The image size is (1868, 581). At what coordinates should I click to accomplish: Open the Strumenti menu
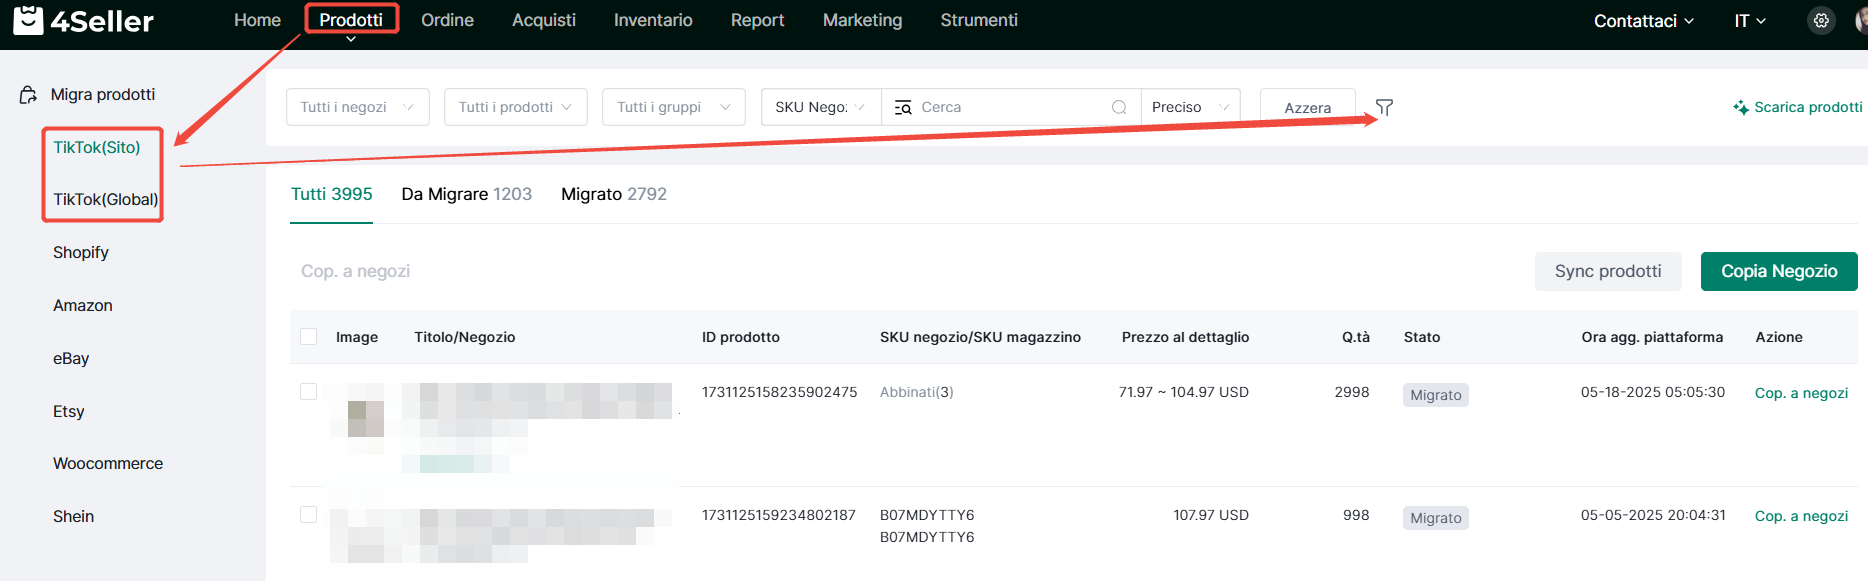coord(979,20)
